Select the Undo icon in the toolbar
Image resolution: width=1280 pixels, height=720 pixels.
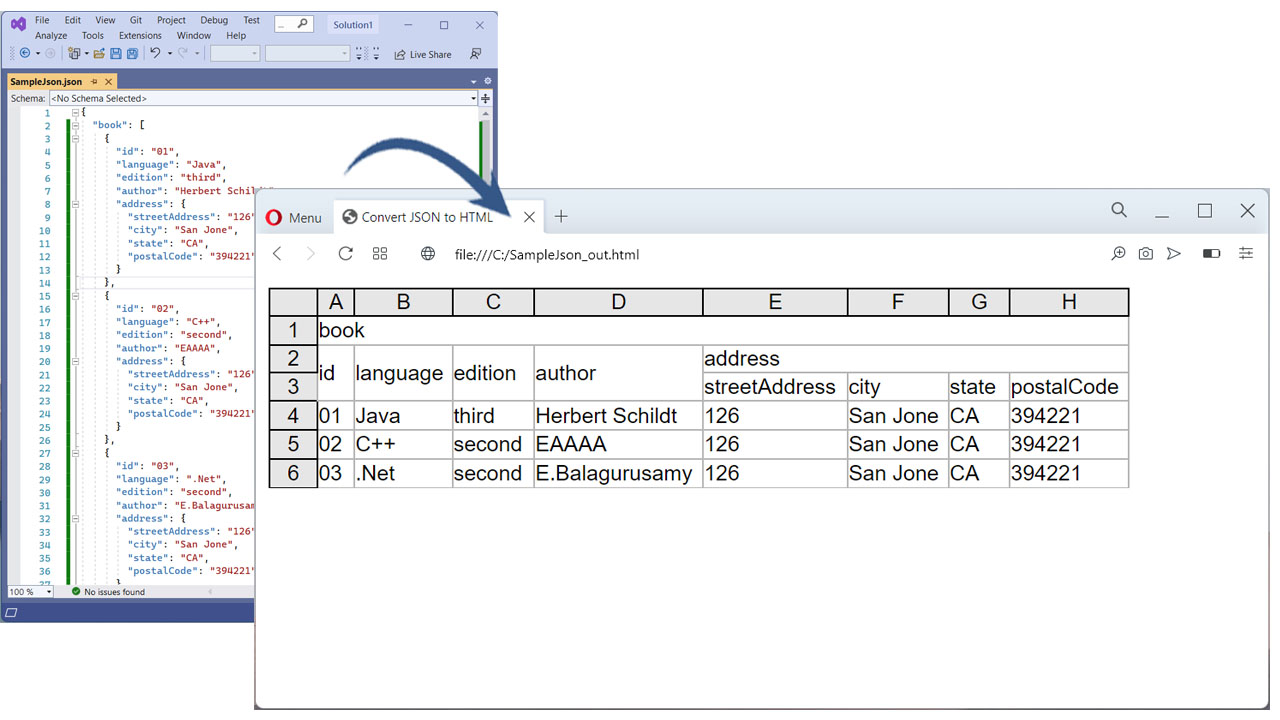point(155,54)
